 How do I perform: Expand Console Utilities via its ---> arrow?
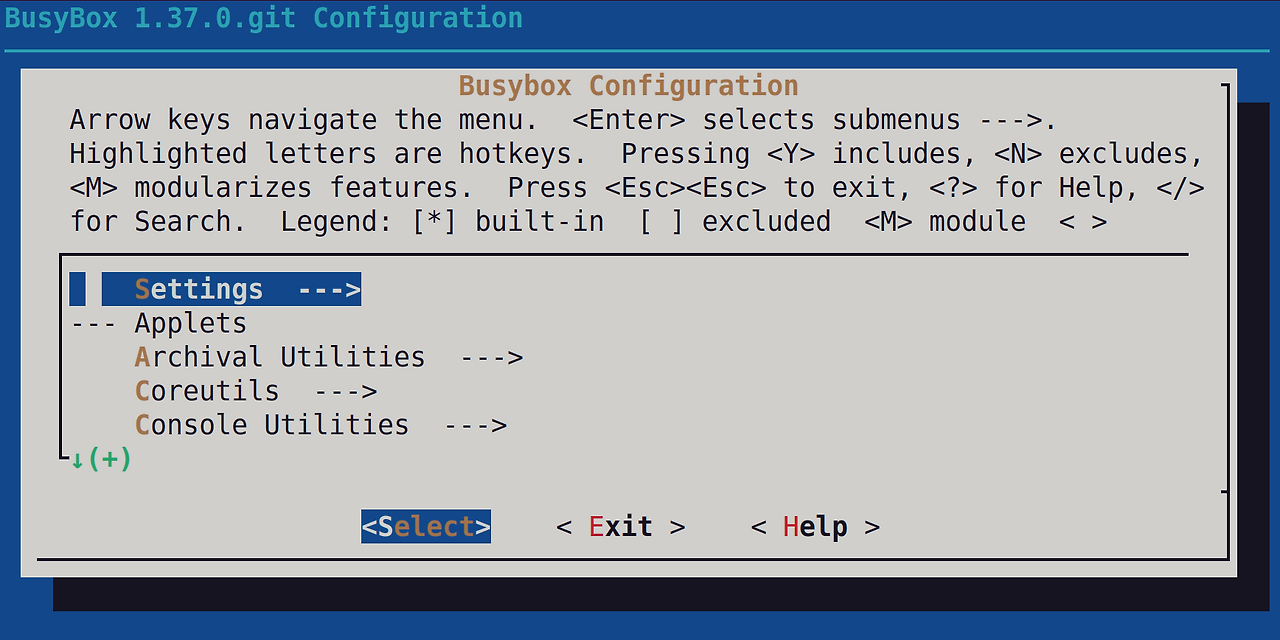[x=475, y=424]
